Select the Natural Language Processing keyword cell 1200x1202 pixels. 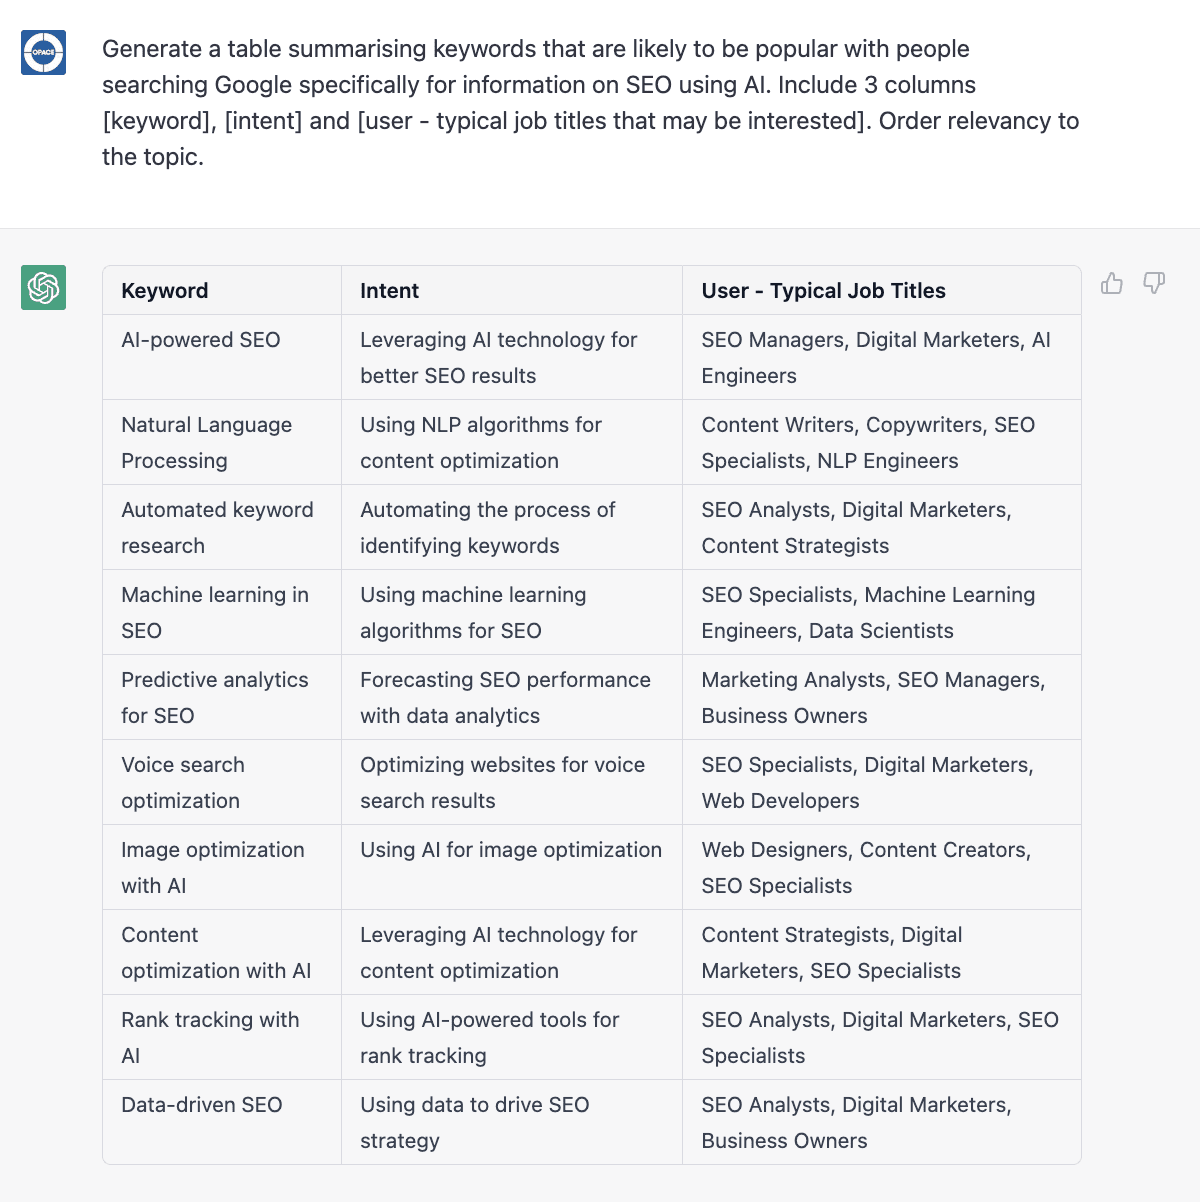[206, 442]
